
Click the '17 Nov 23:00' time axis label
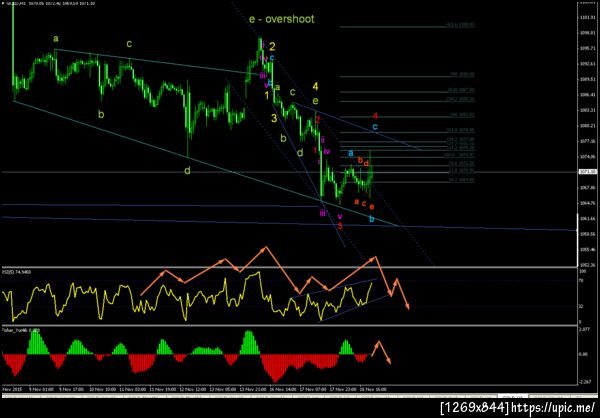coord(342,389)
